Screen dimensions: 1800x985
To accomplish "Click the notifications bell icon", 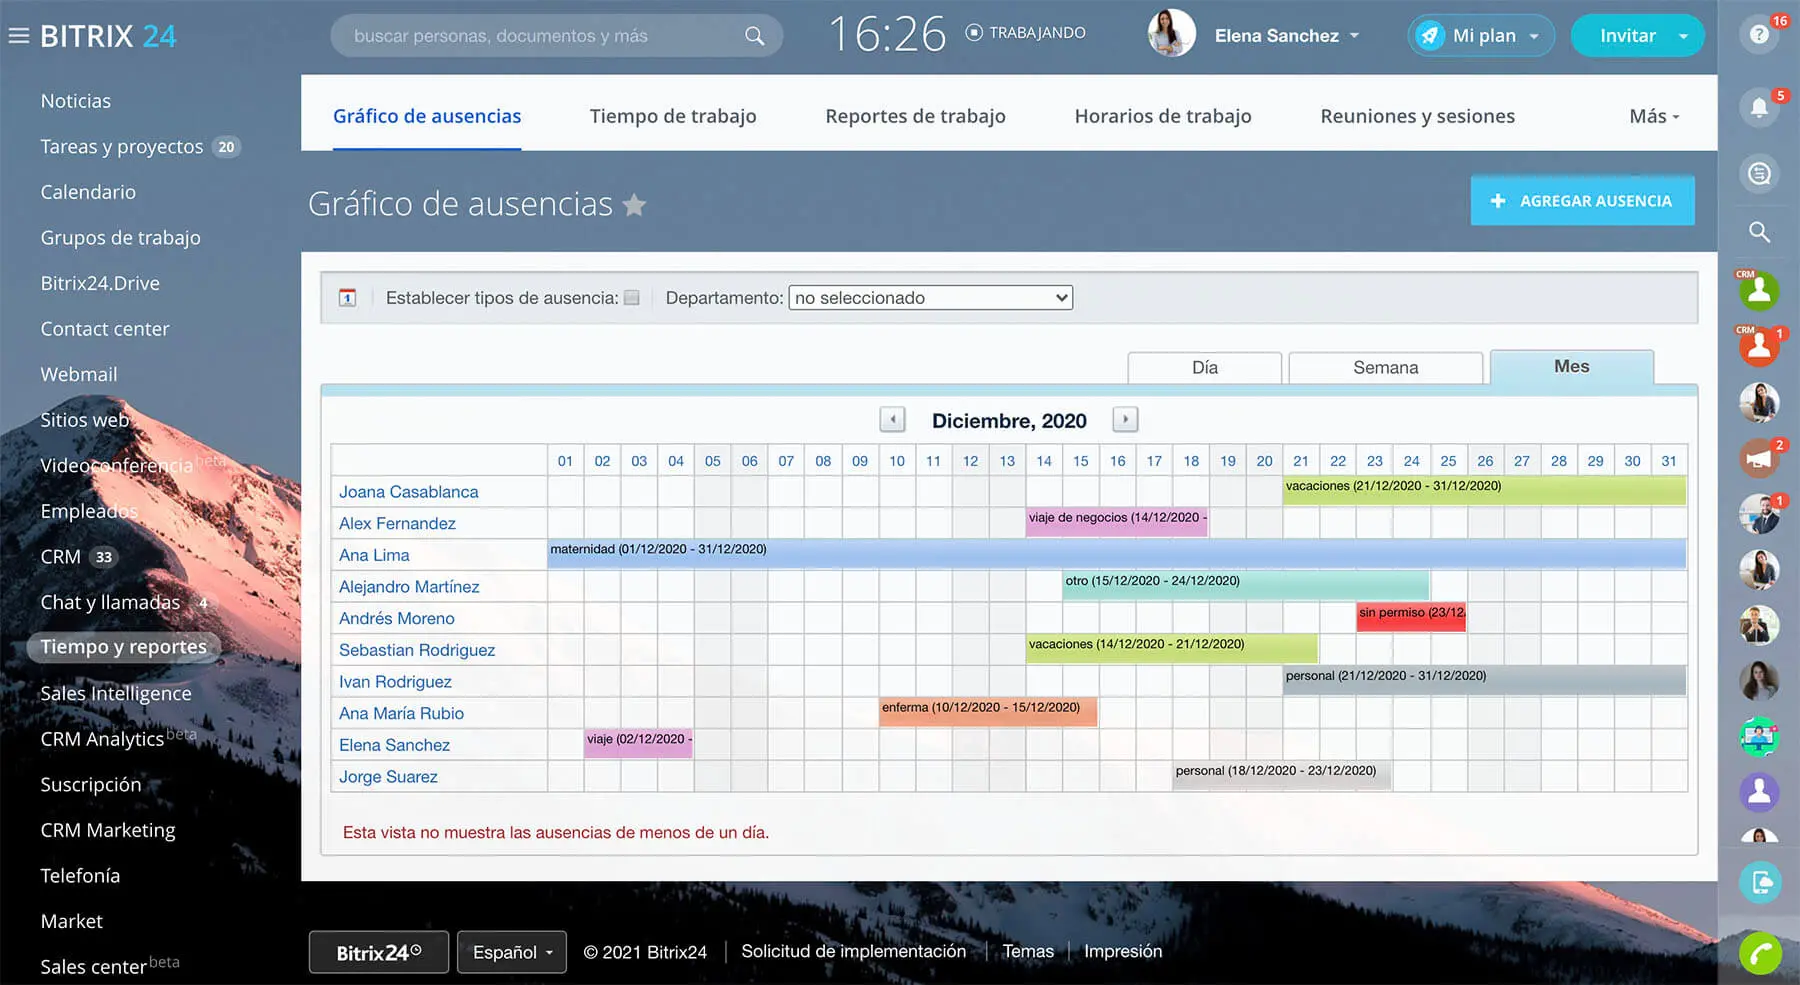I will [x=1759, y=107].
